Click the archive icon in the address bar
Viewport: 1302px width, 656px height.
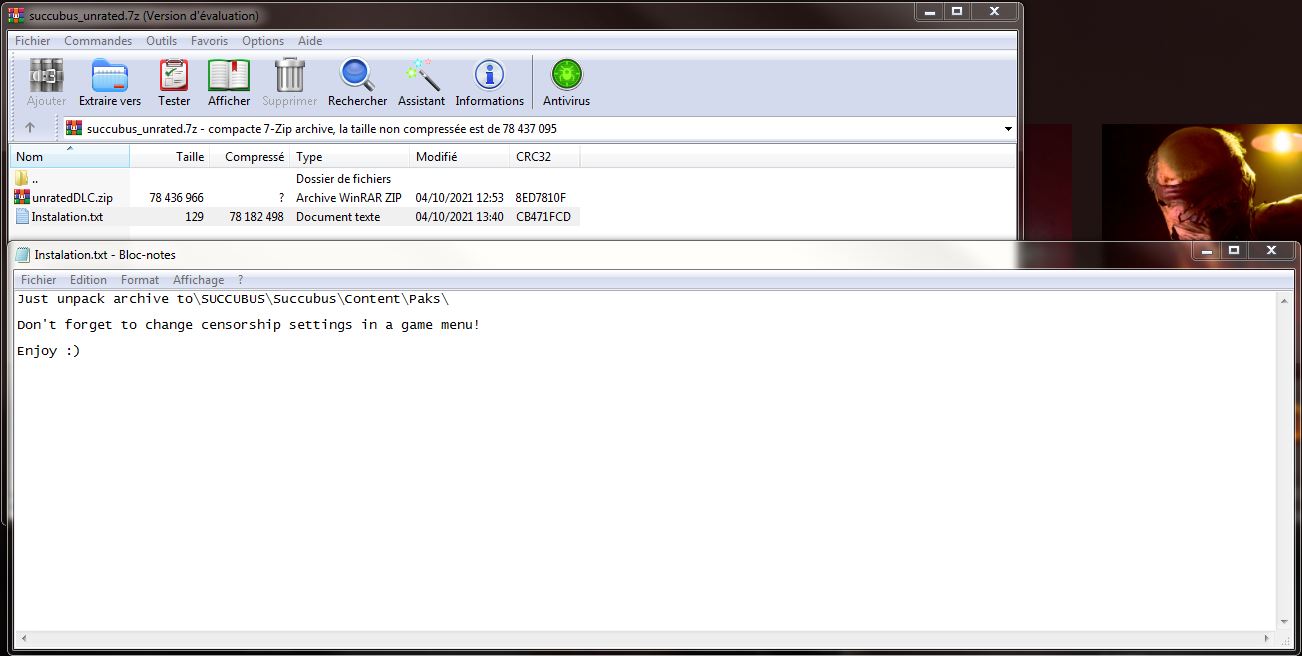[x=74, y=128]
